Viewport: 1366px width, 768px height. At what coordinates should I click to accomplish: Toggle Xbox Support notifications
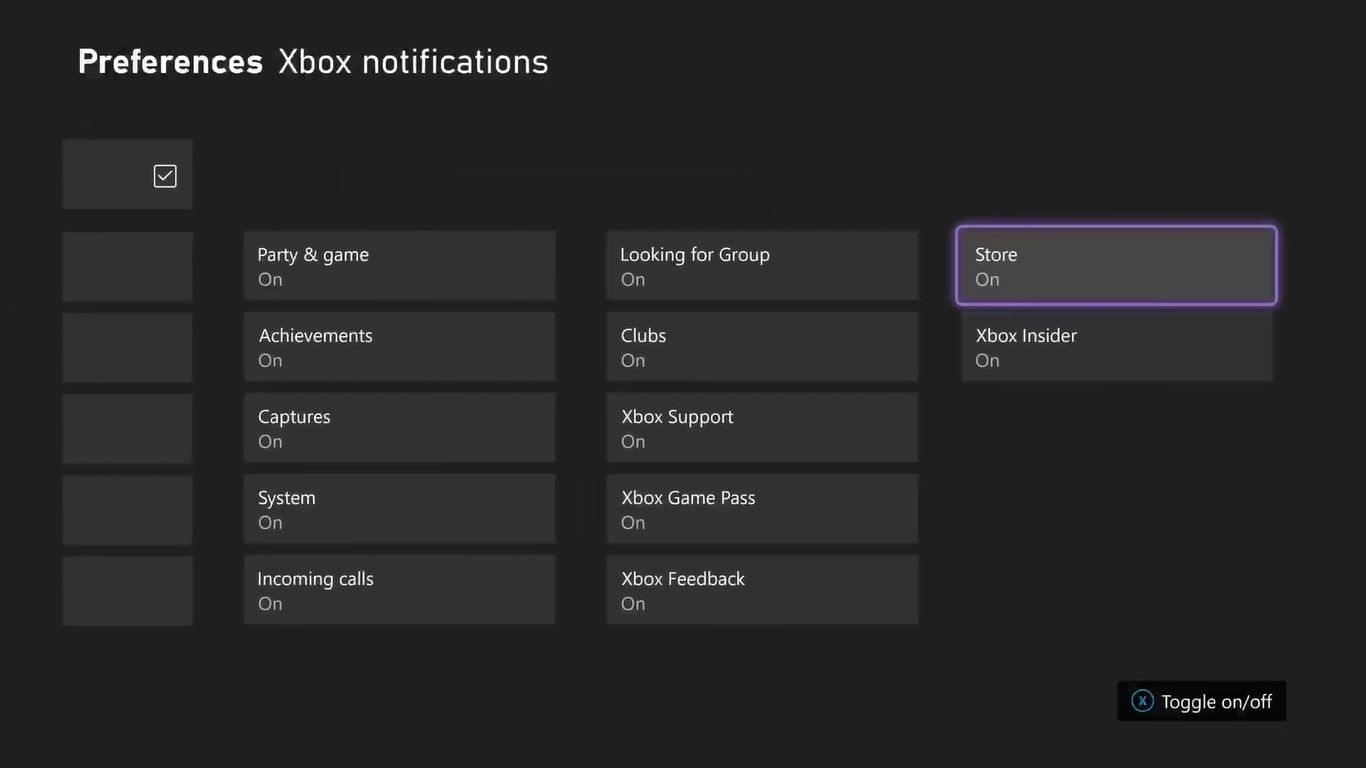tap(762, 428)
